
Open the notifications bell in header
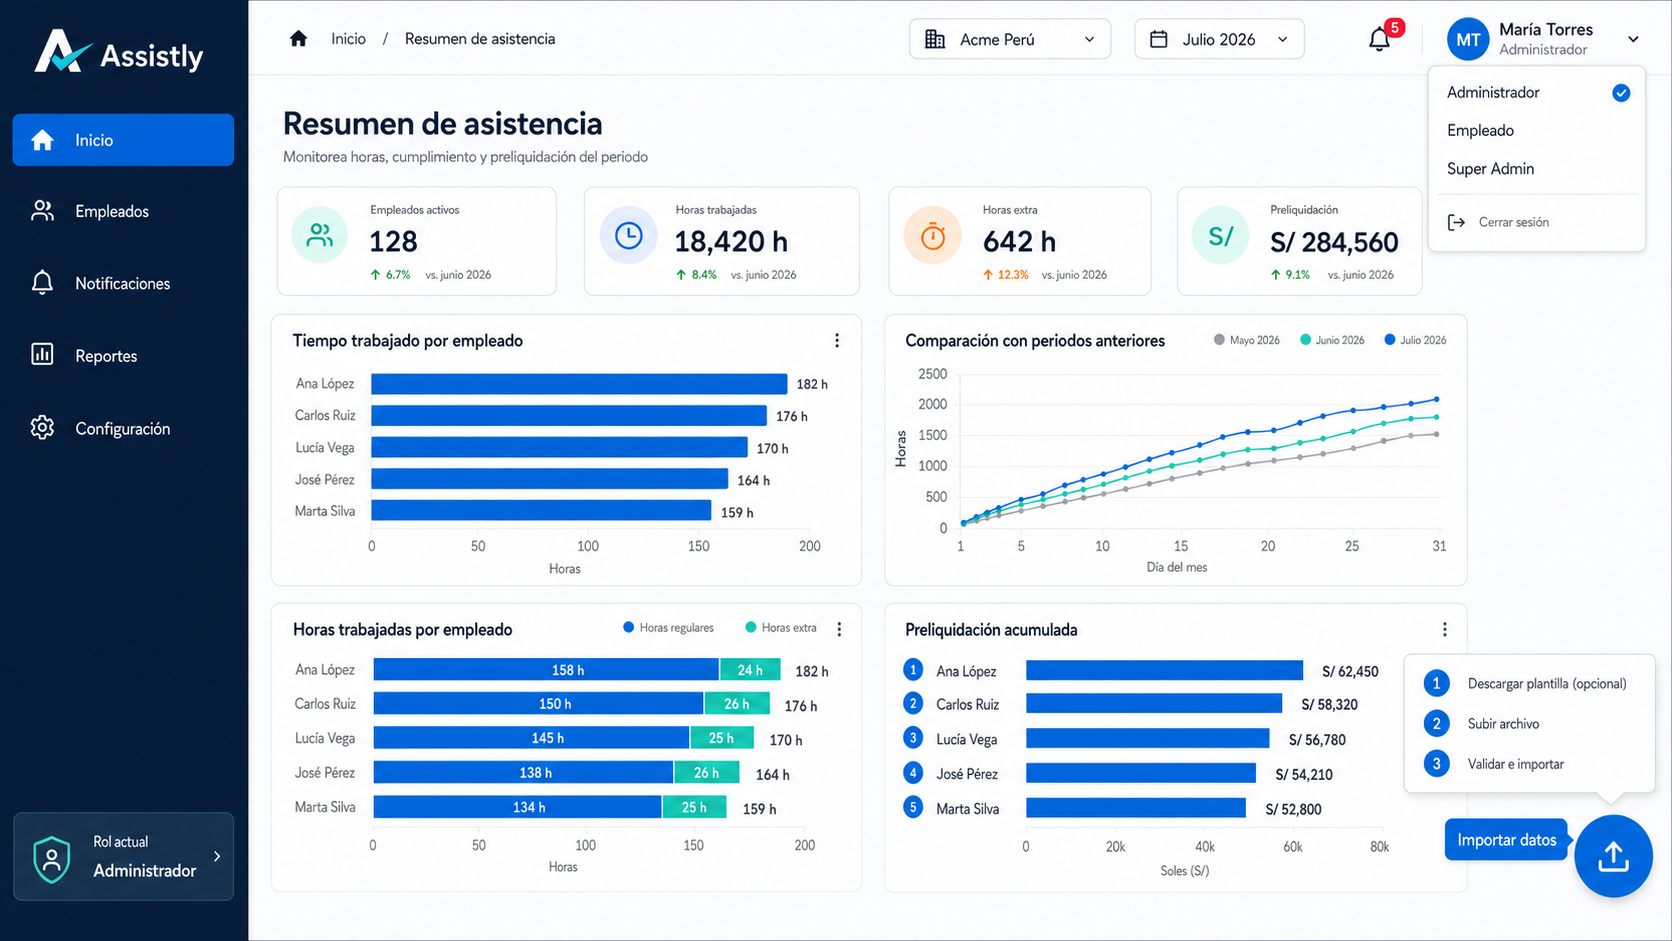tap(1379, 40)
